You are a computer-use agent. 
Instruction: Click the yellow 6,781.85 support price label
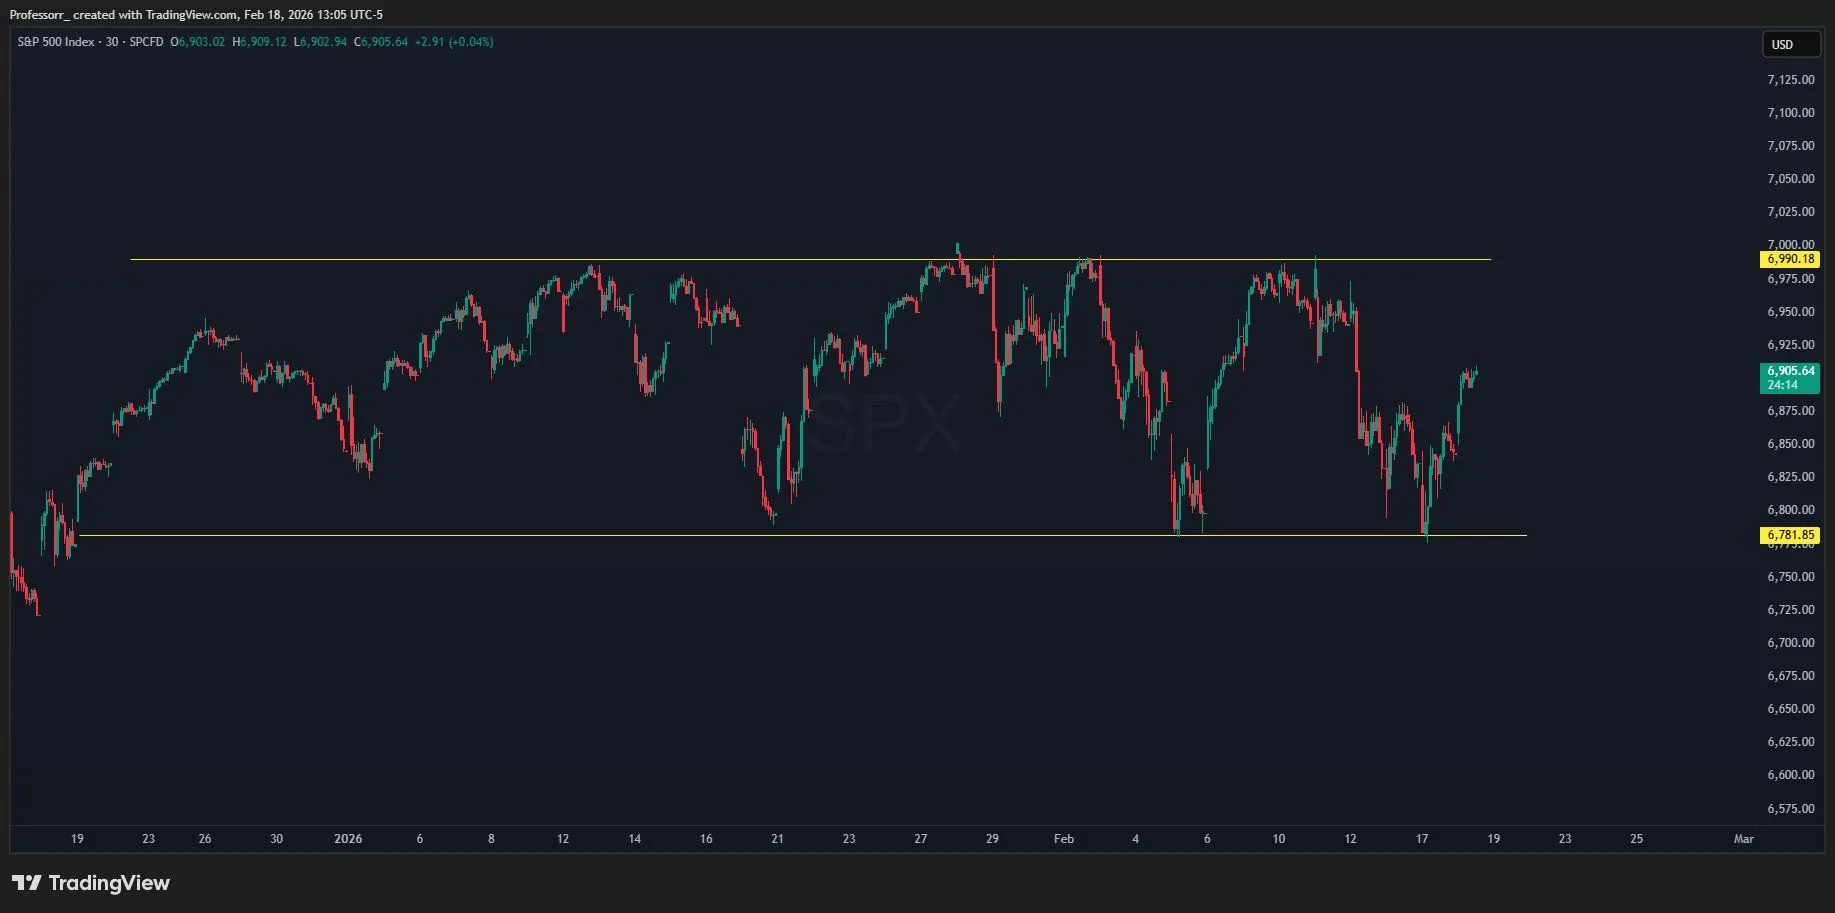pyautogui.click(x=1790, y=535)
